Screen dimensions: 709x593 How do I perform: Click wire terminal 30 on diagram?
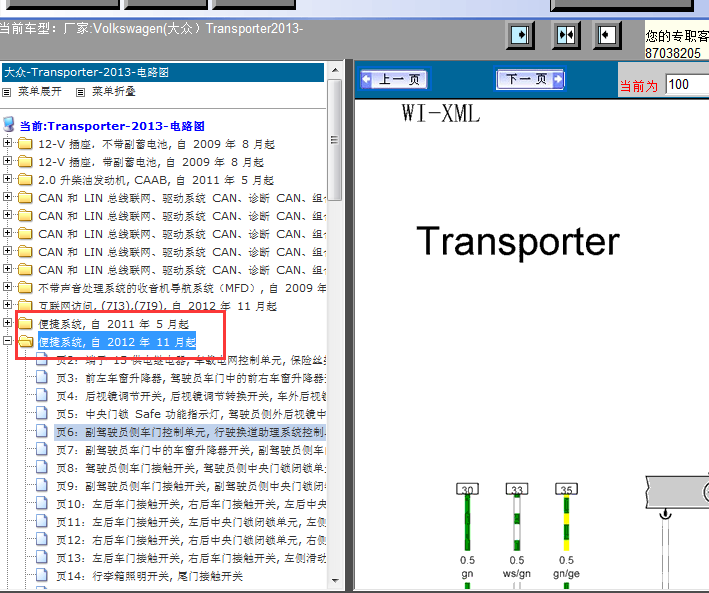pos(468,489)
